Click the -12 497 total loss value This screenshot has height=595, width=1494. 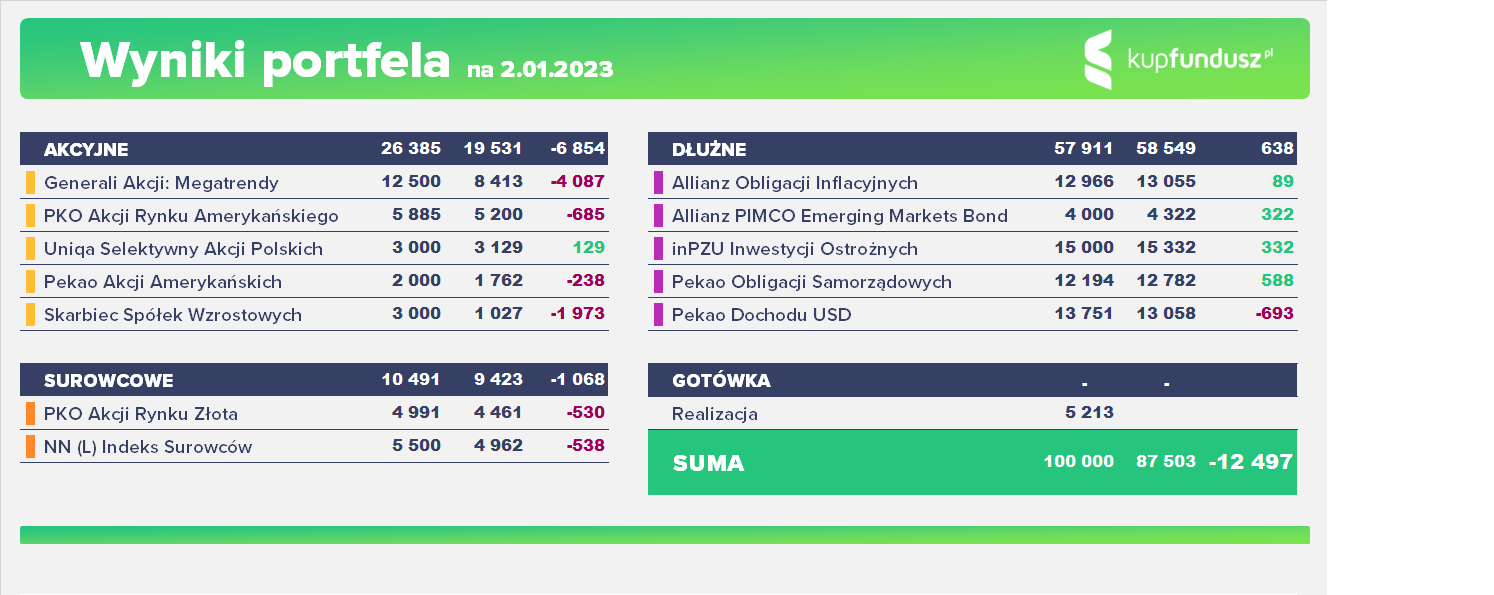click(1251, 462)
